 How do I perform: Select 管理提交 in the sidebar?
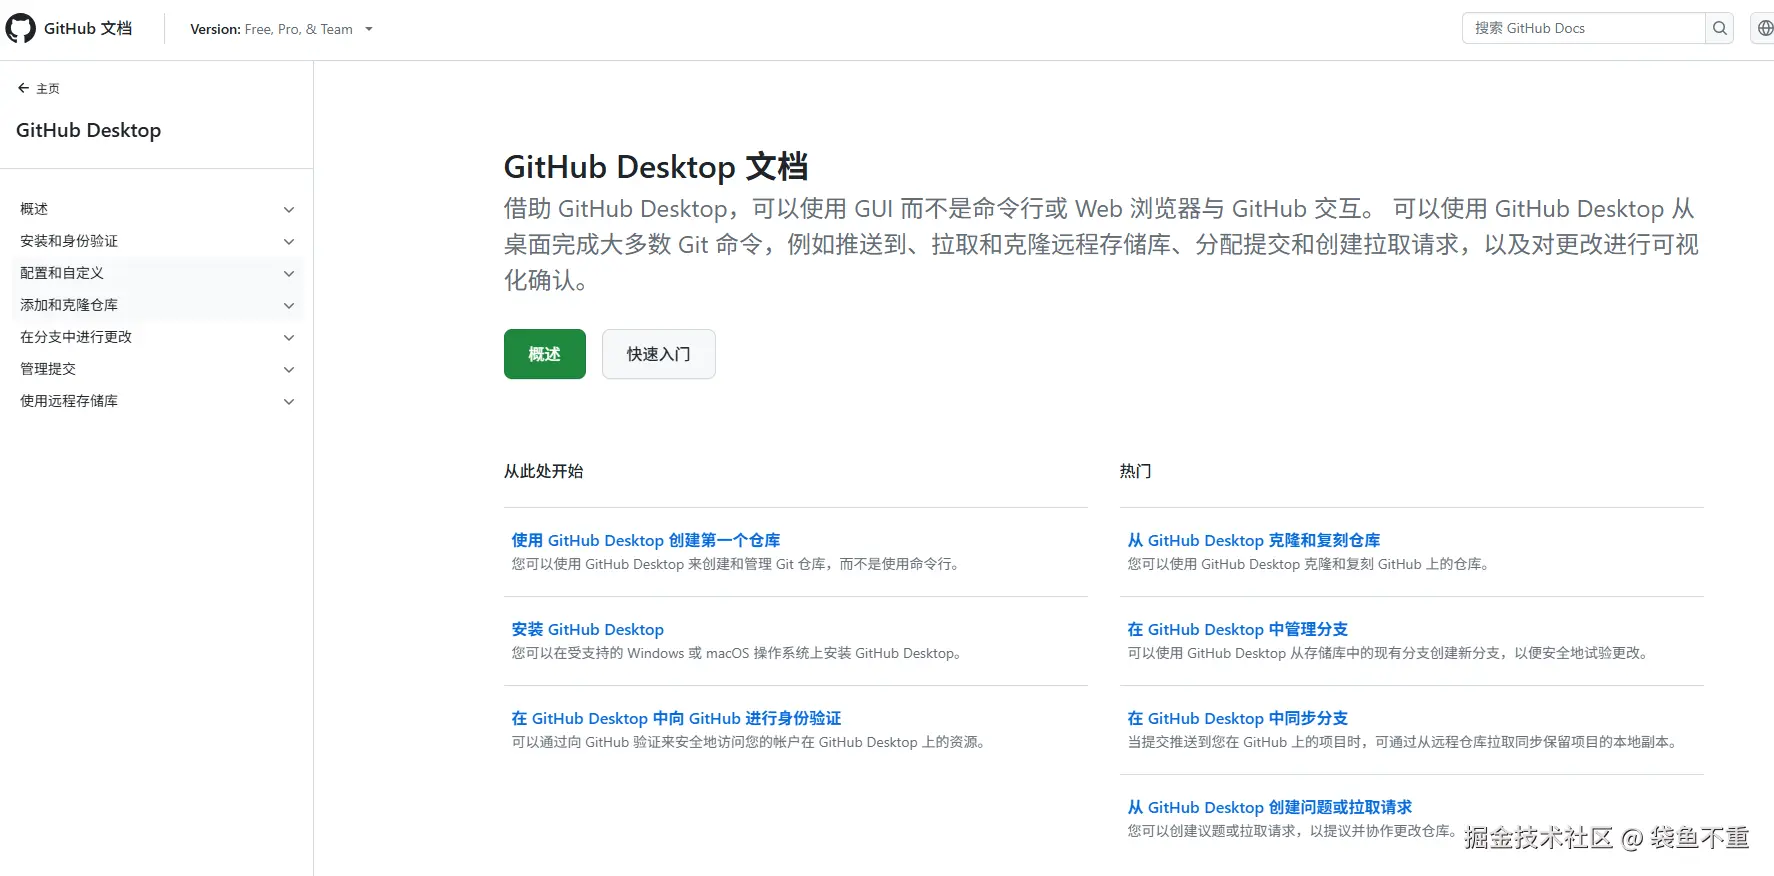48,369
